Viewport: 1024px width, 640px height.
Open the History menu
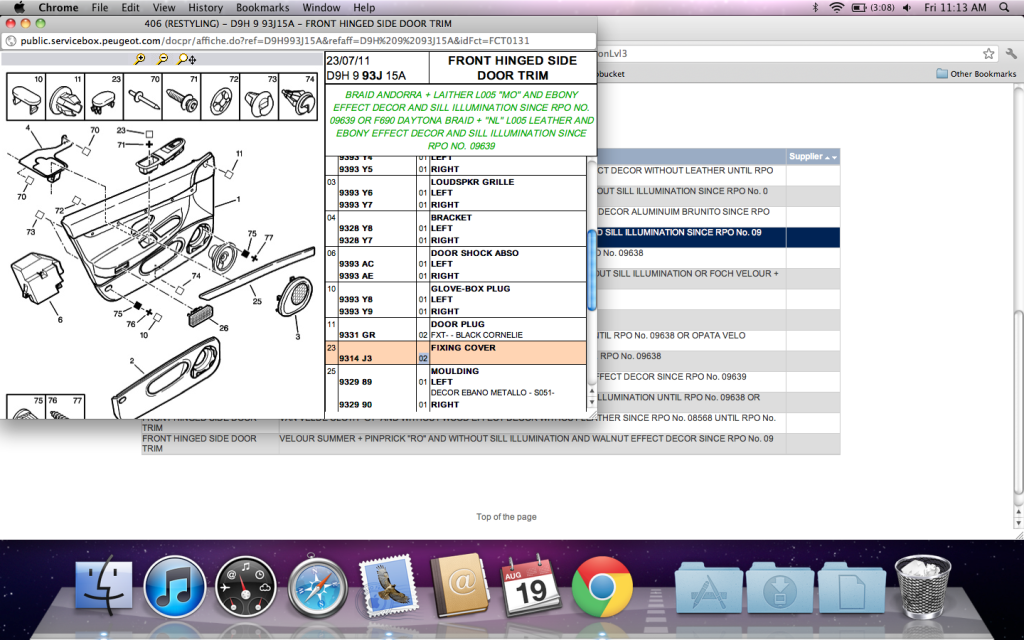tap(205, 8)
